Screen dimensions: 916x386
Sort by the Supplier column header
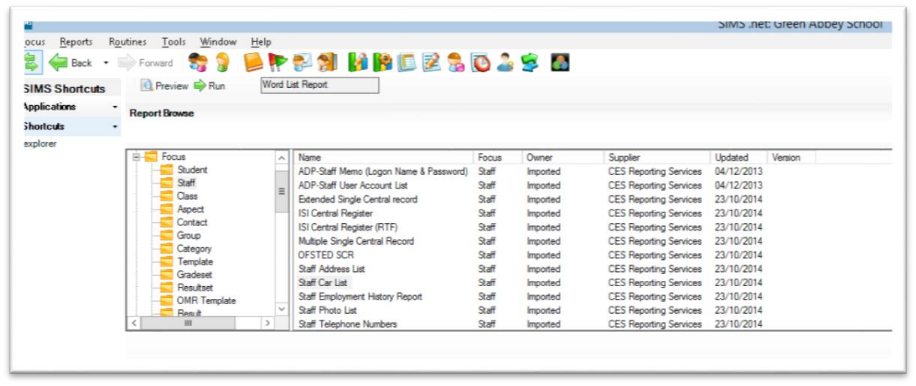pyautogui.click(x=657, y=158)
